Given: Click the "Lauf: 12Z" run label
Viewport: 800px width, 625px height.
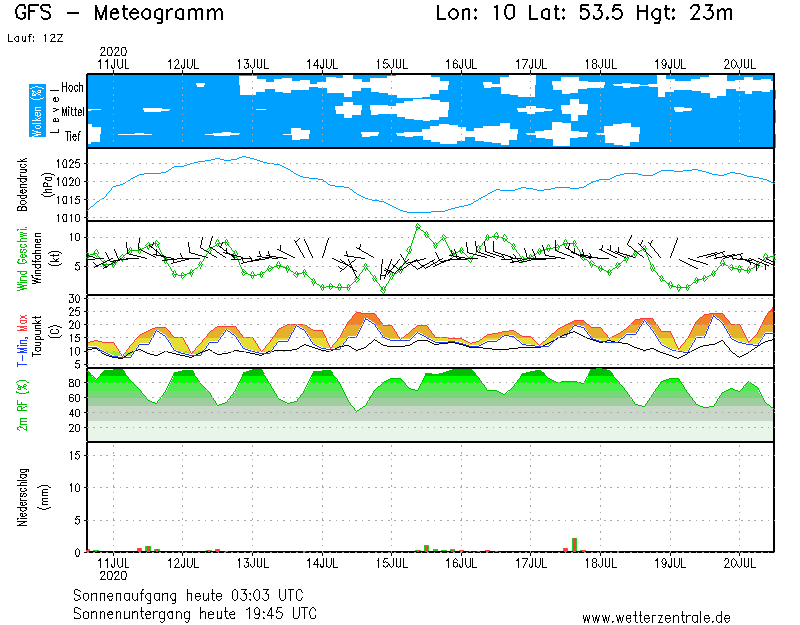Looking at the screenshot, I should (x=35, y=38).
